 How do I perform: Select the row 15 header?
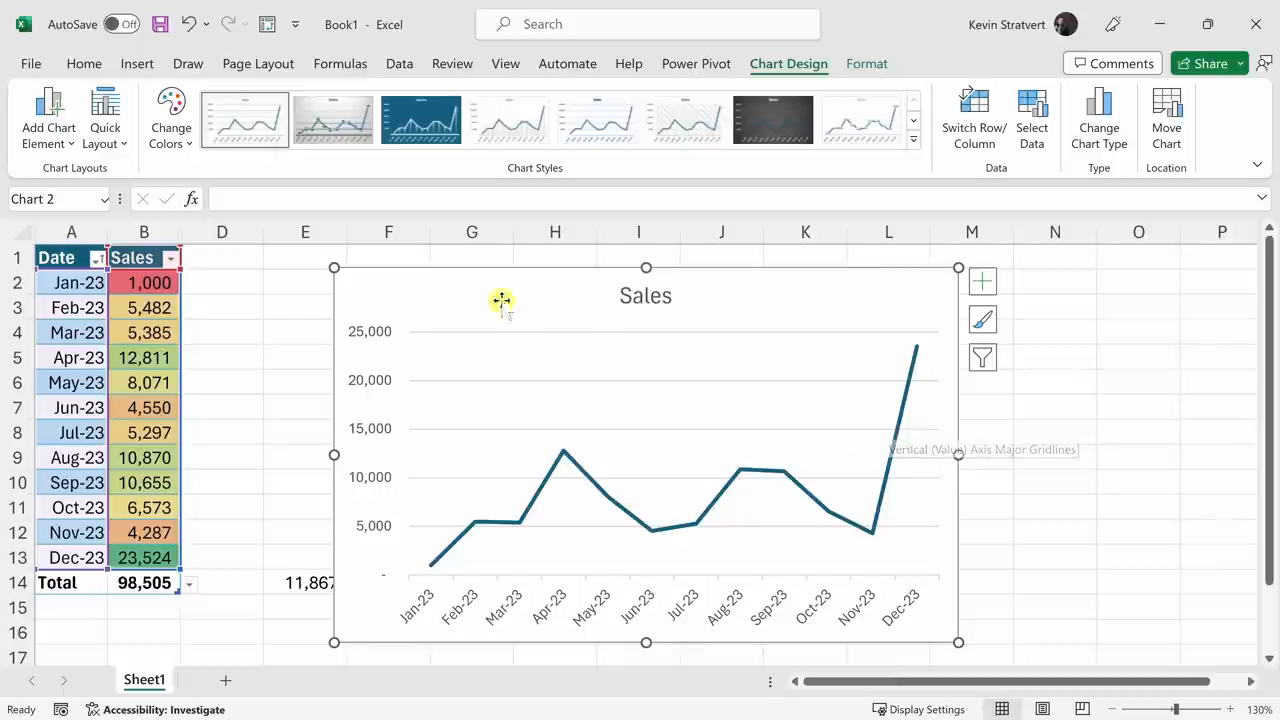pyautogui.click(x=17, y=608)
